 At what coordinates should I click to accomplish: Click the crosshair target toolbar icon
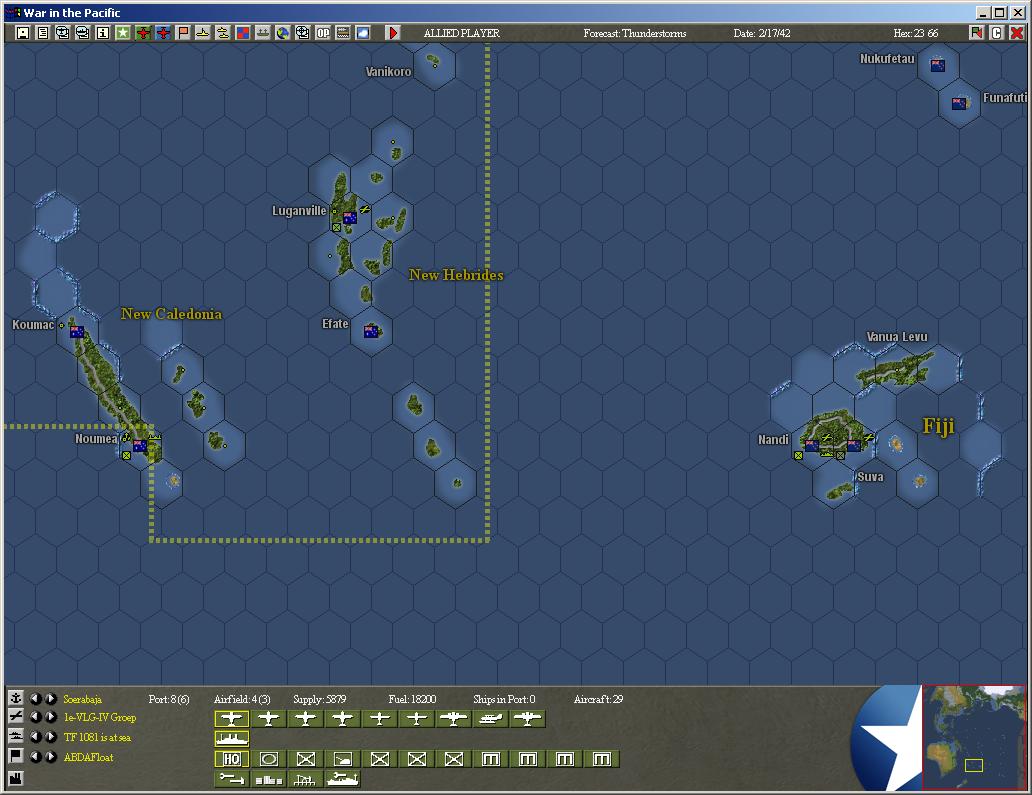(x=303, y=33)
